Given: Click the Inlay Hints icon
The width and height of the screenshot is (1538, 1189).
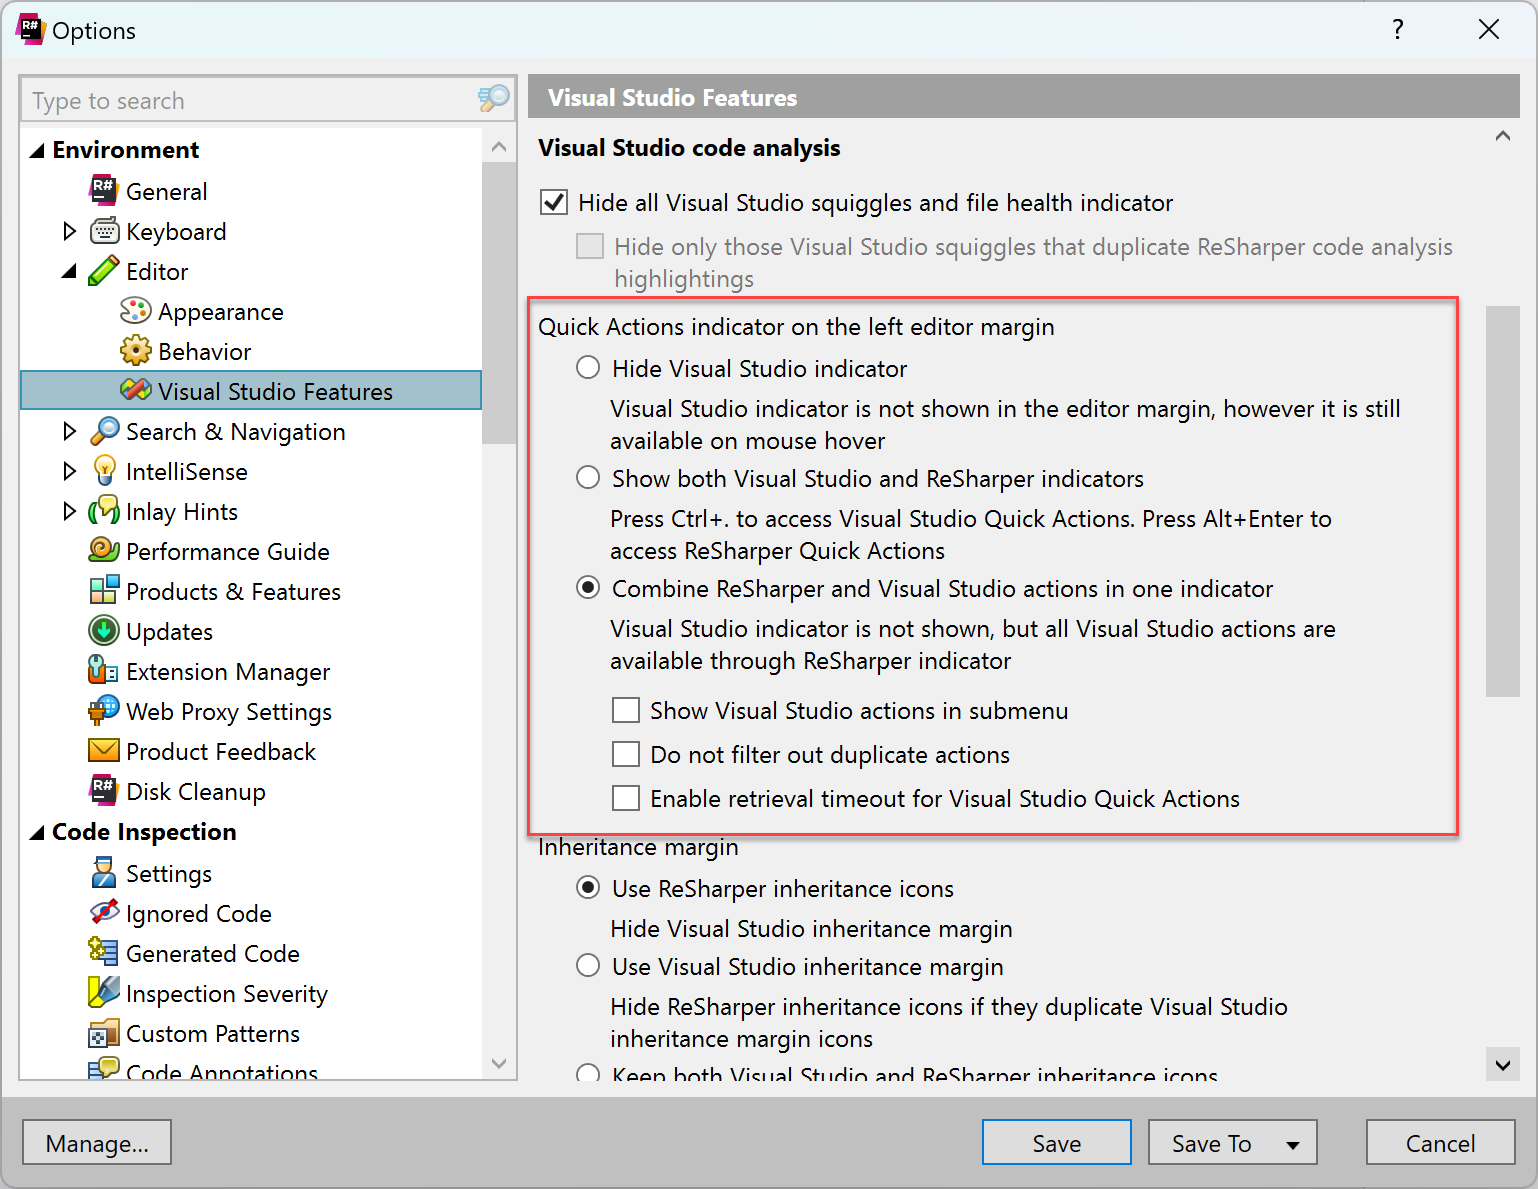Looking at the screenshot, I should coord(104,511).
